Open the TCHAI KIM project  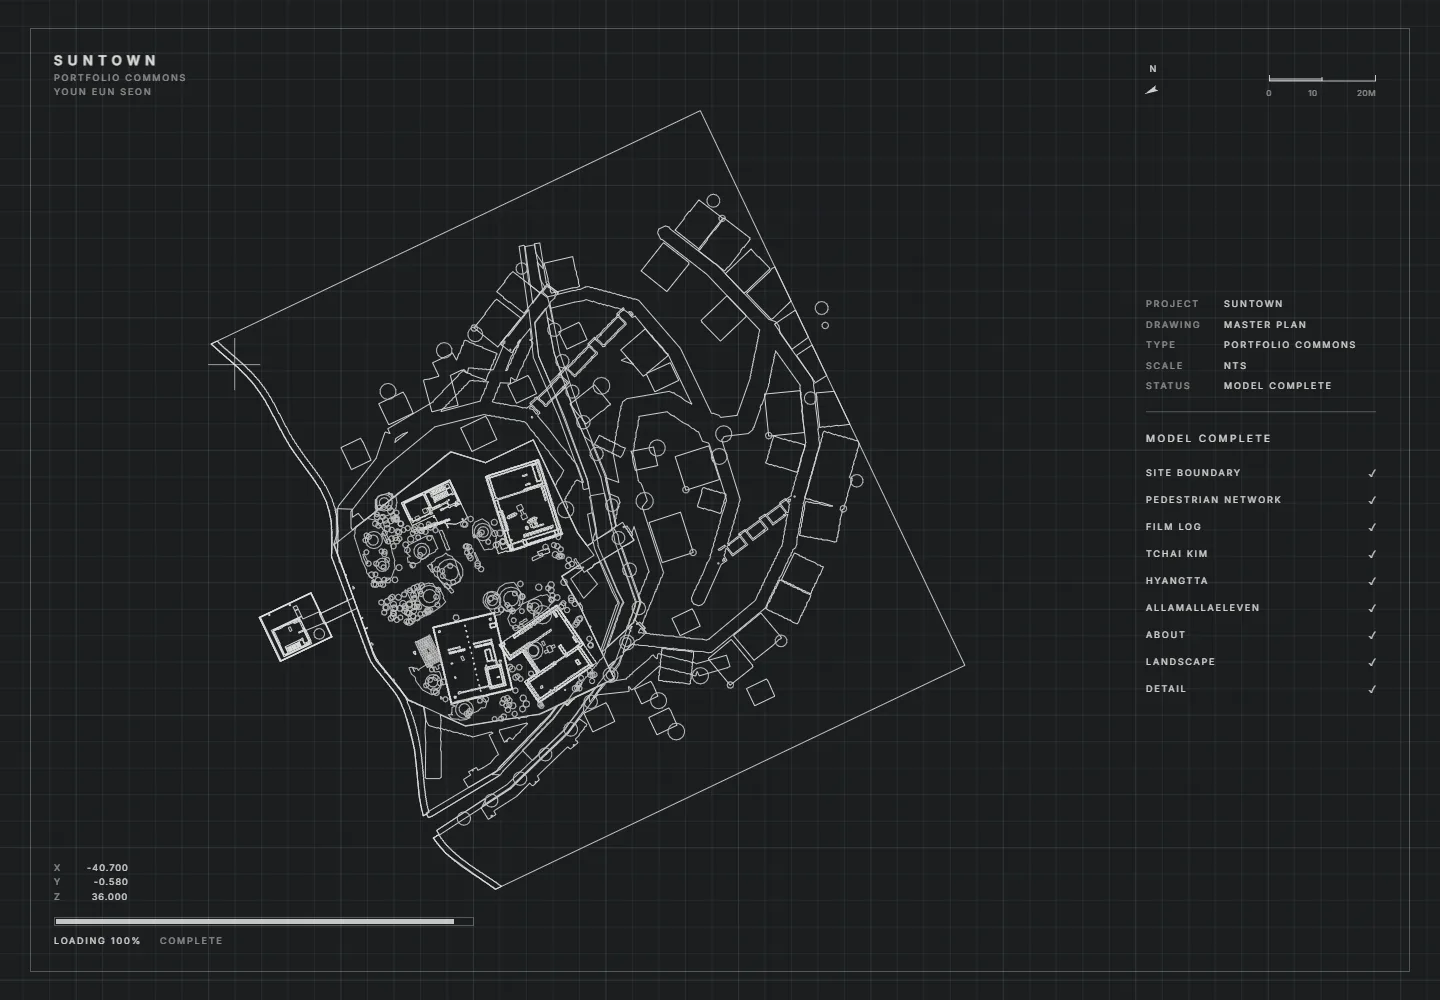[1177, 554]
